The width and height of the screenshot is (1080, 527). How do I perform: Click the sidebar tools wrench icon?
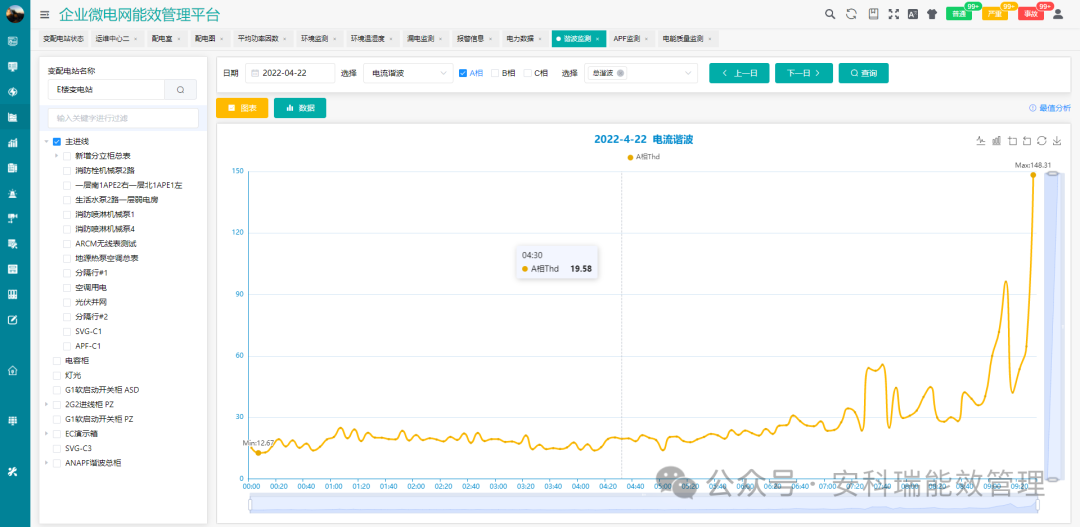12,471
